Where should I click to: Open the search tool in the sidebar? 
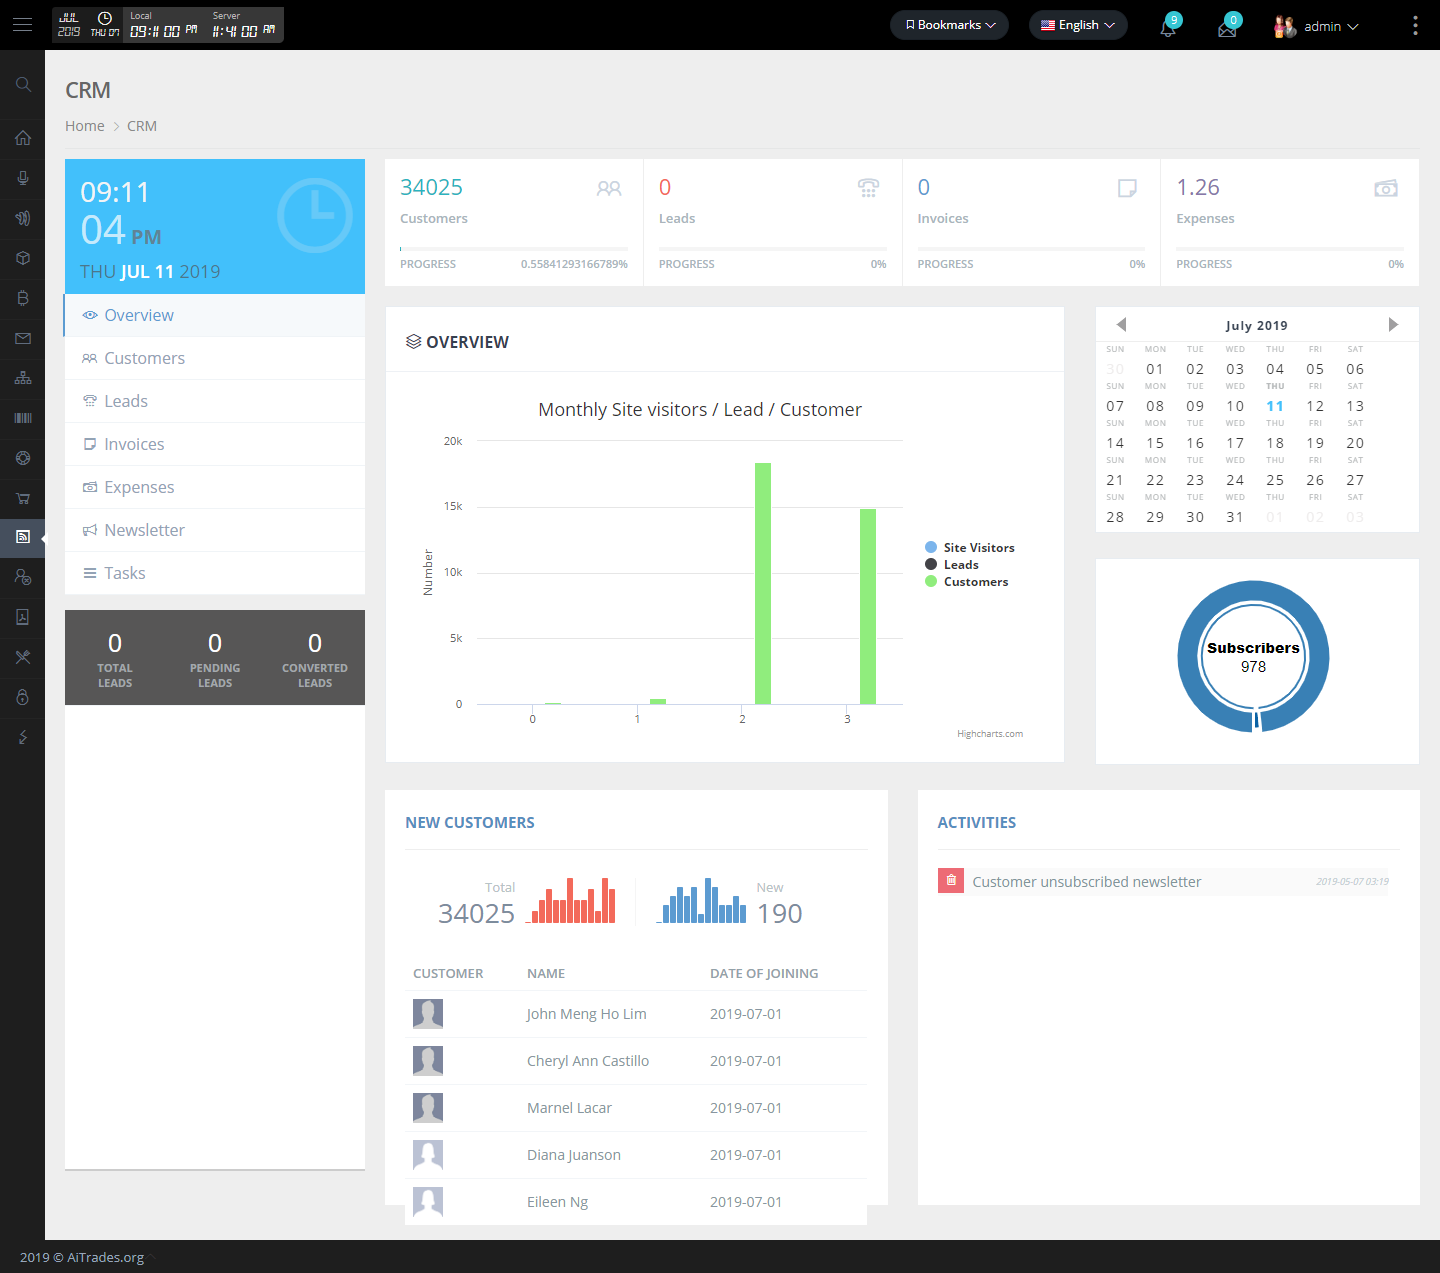click(x=22, y=85)
